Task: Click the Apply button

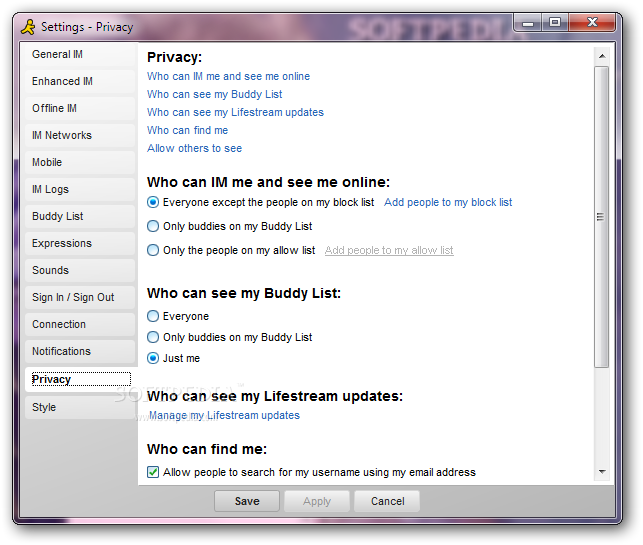Action: coord(317,502)
